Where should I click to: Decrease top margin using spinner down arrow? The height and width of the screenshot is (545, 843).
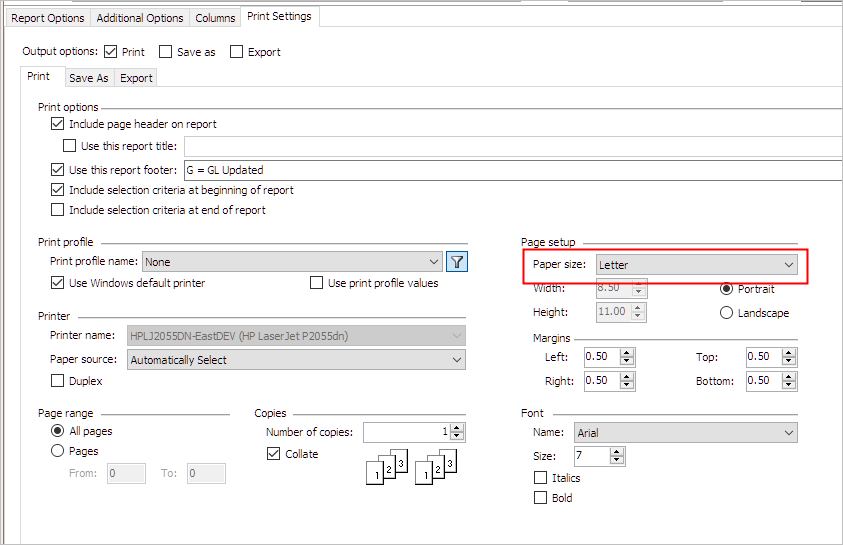(x=790, y=361)
